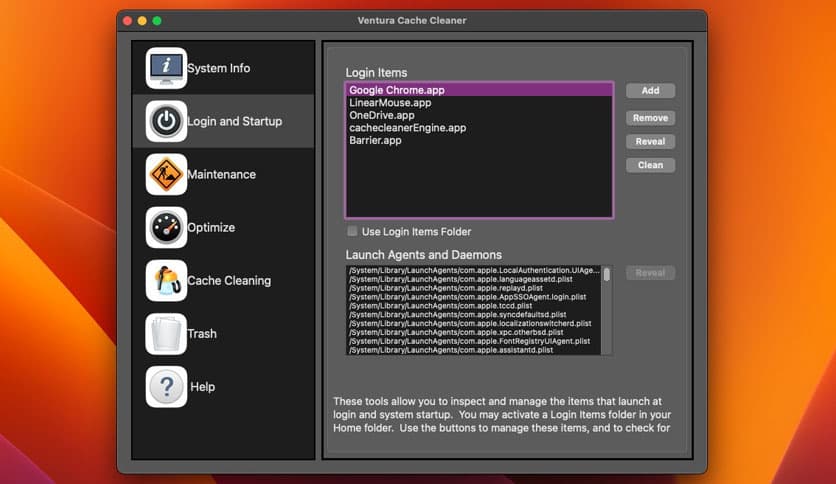Viewport: 836px width, 484px height.
Task: Click the Add button
Action: 650,91
